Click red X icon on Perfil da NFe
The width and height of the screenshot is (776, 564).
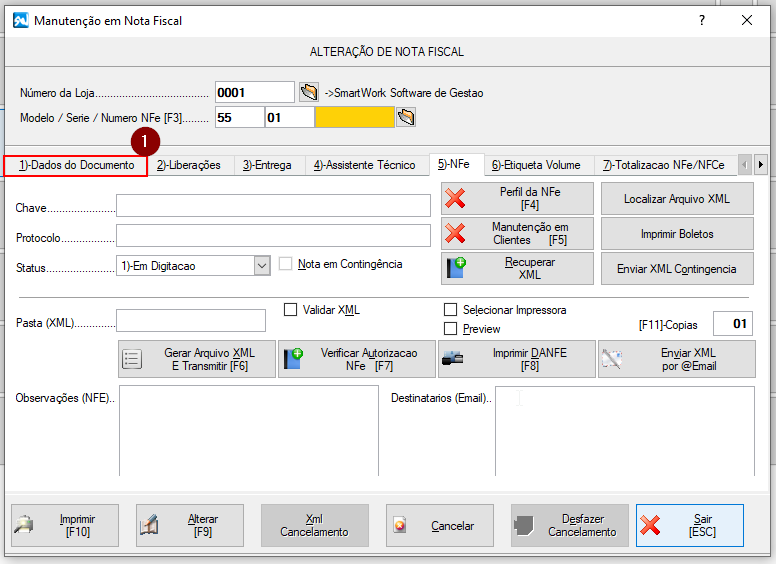pos(455,198)
